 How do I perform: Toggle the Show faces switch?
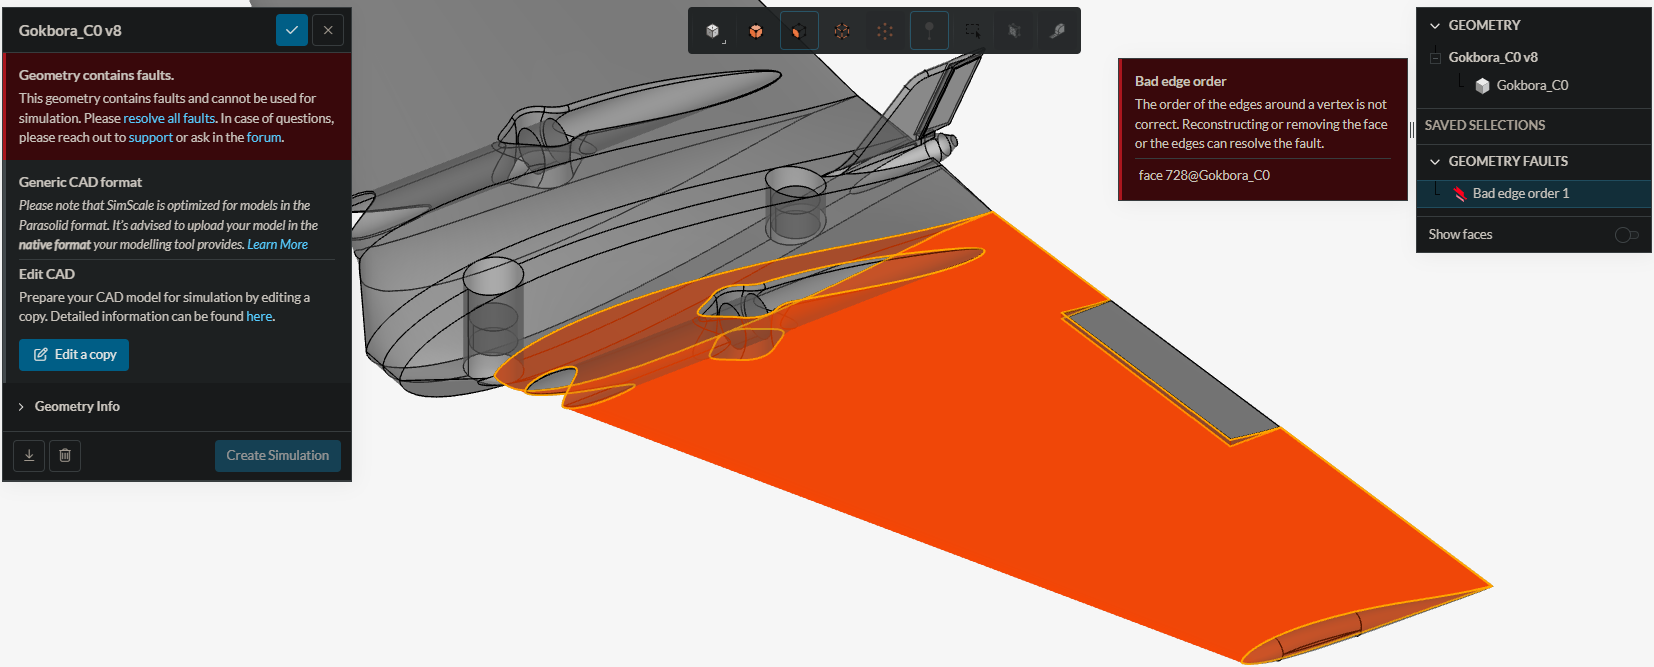(x=1626, y=235)
